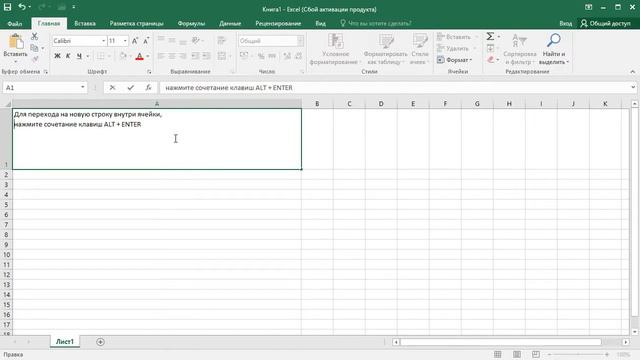Click the Общий доступ share icon
This screenshot has height=360, width=640.
pyautogui.click(x=584, y=23)
